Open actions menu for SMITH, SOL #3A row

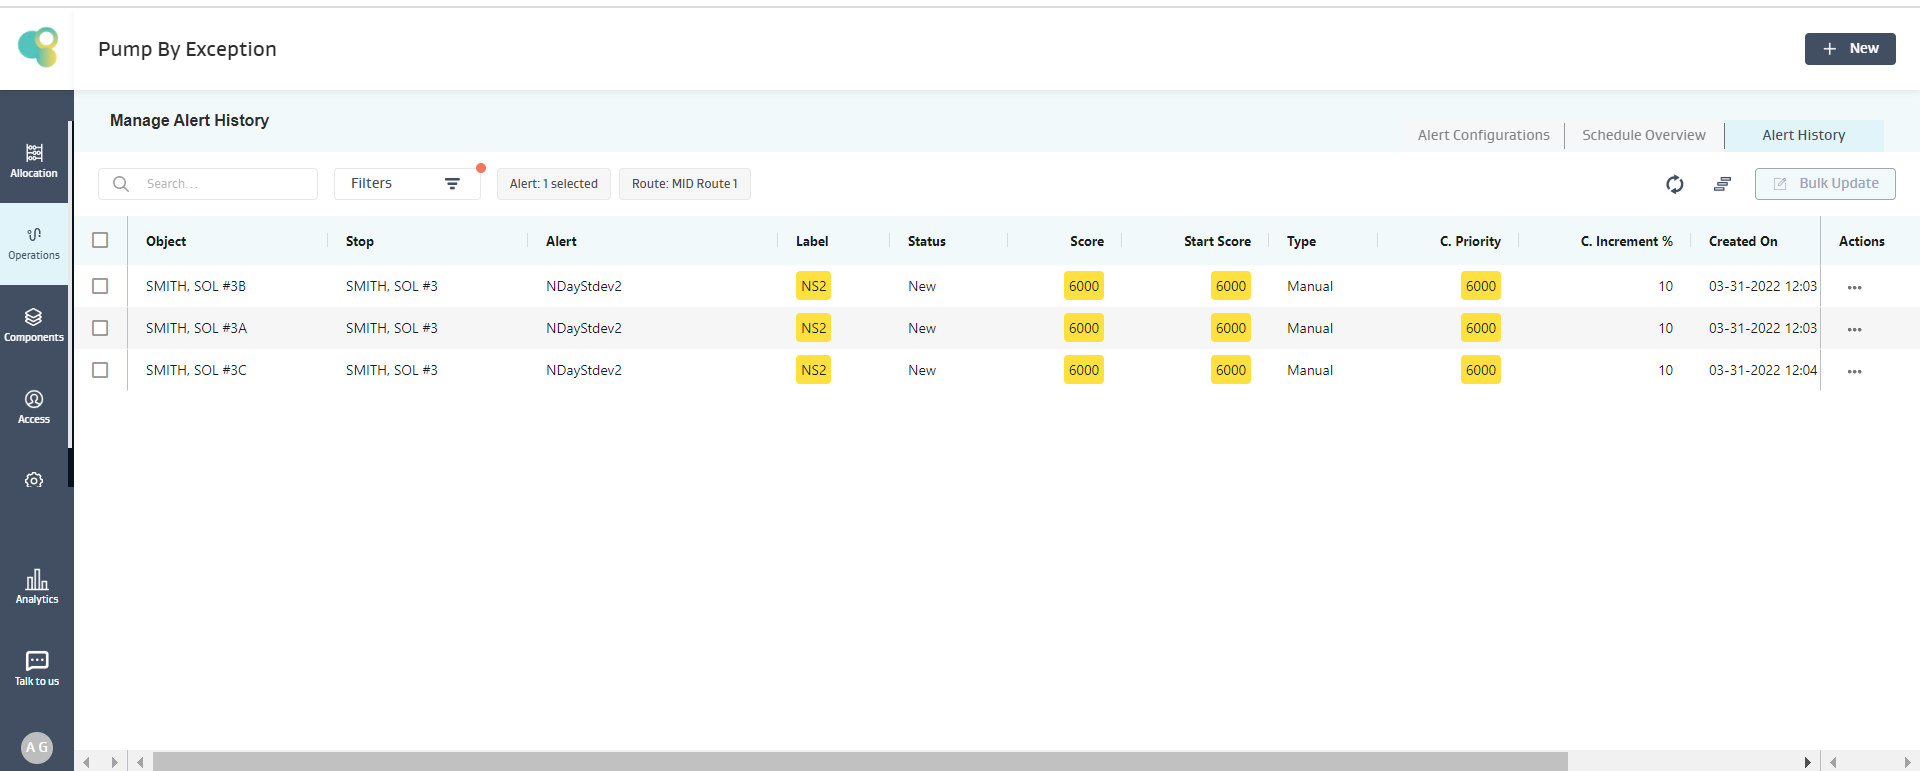point(1854,329)
